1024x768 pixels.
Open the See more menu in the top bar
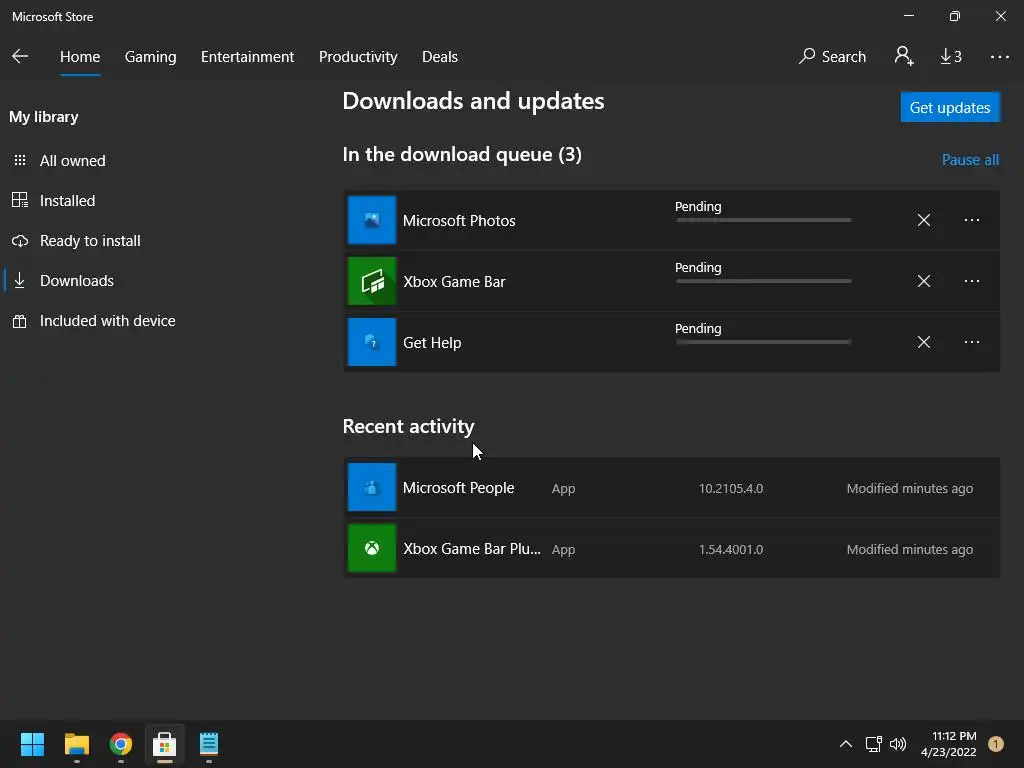[999, 57]
